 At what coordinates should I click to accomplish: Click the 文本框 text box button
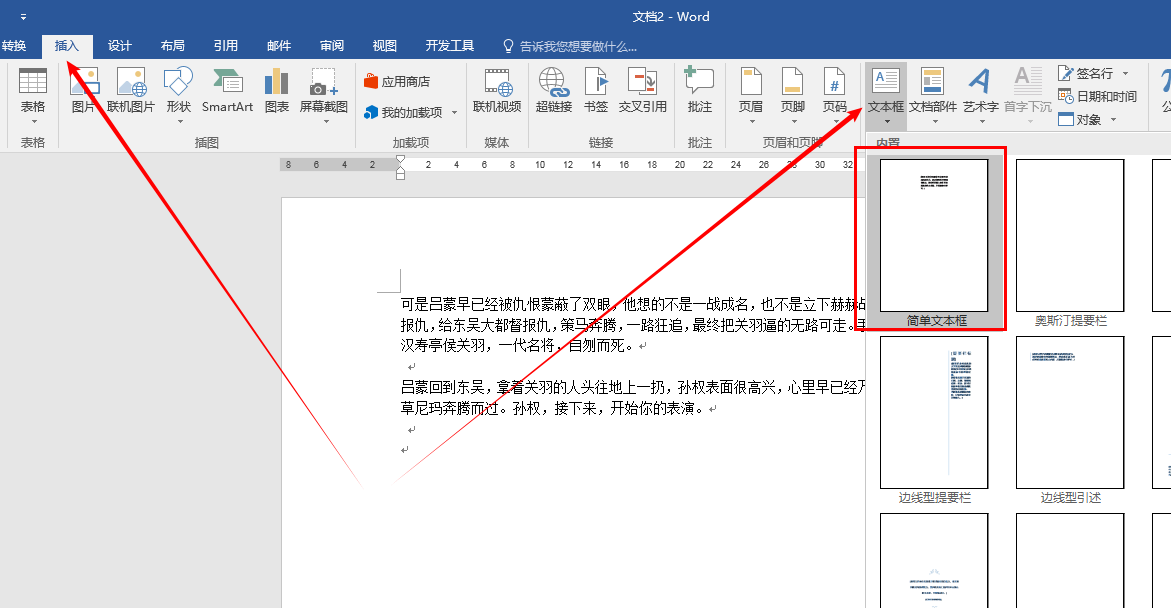(886, 96)
